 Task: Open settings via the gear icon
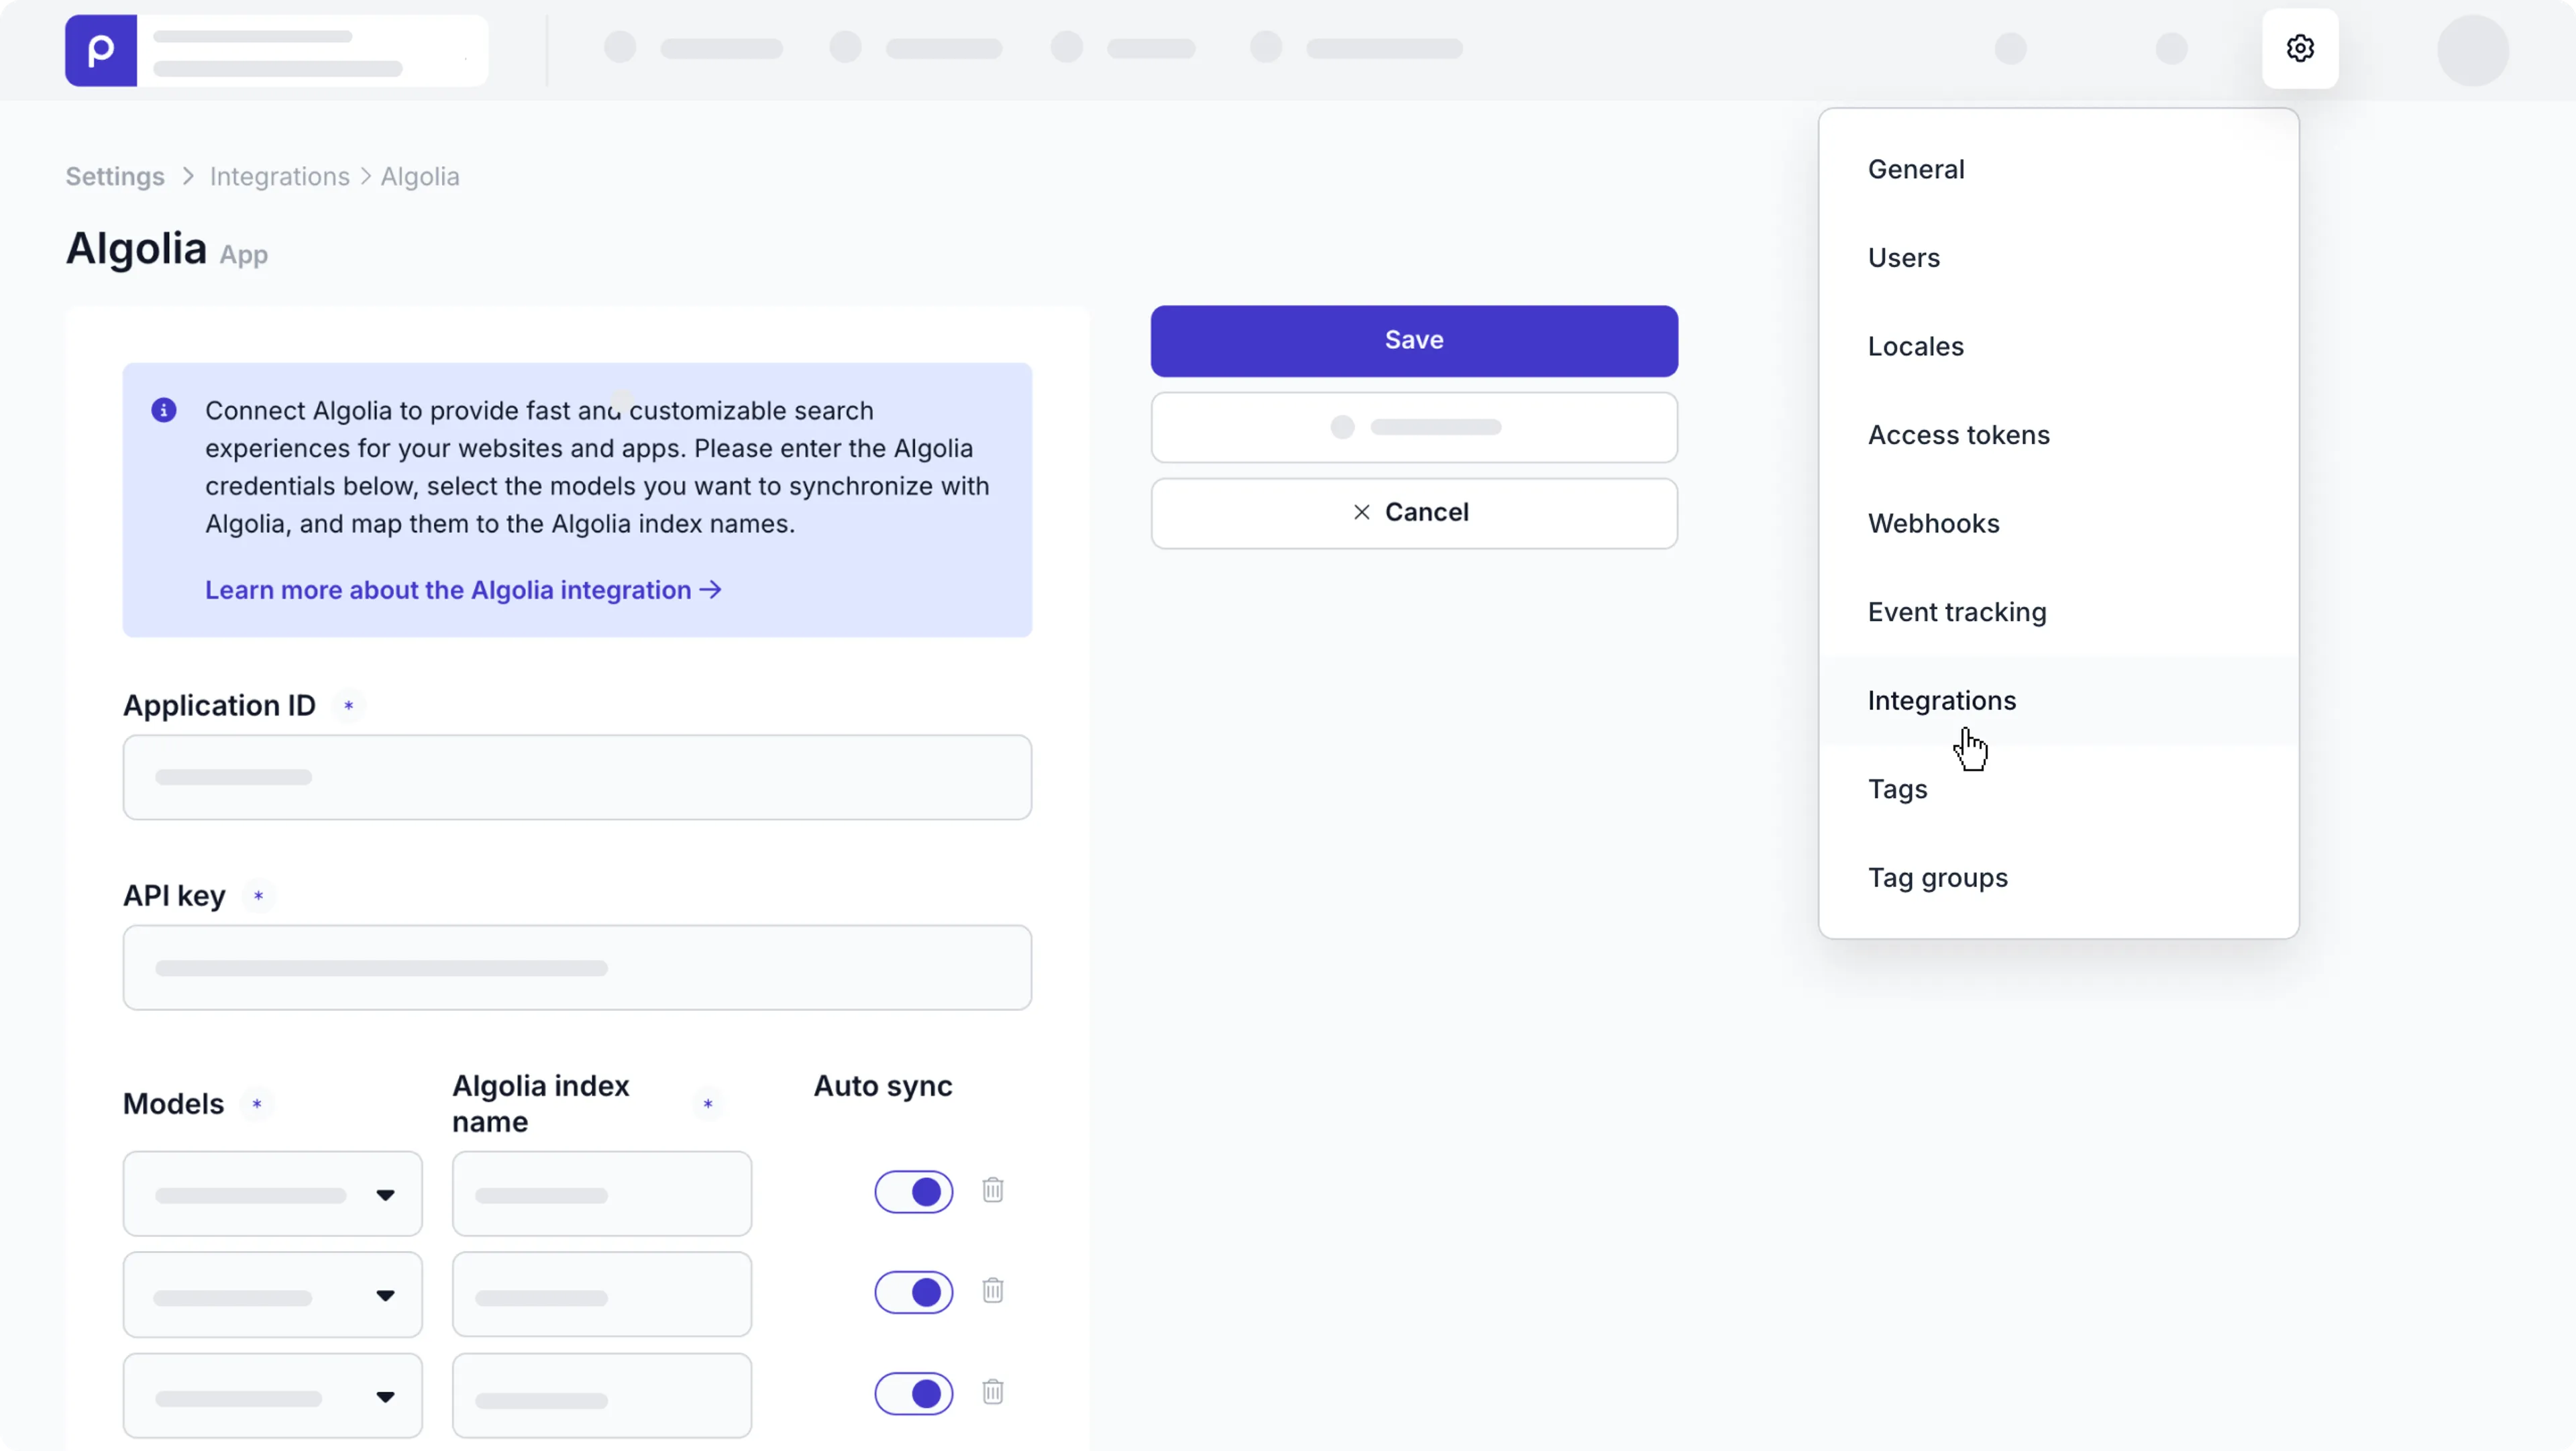click(x=2300, y=48)
